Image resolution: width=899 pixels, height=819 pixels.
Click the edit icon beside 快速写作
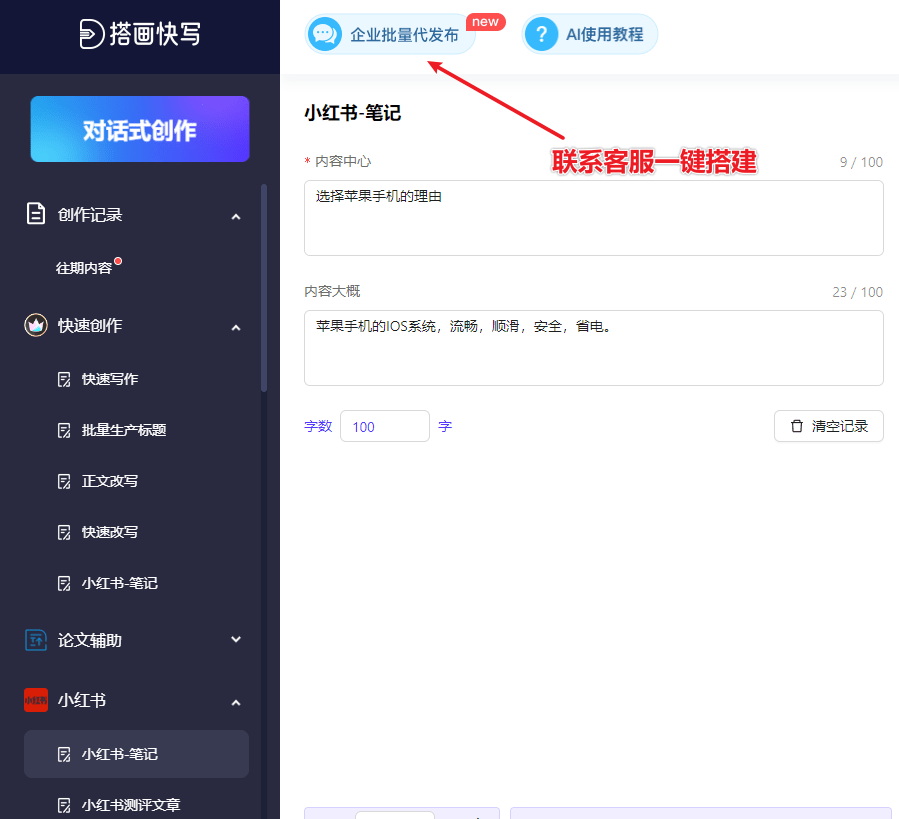pyautogui.click(x=64, y=380)
